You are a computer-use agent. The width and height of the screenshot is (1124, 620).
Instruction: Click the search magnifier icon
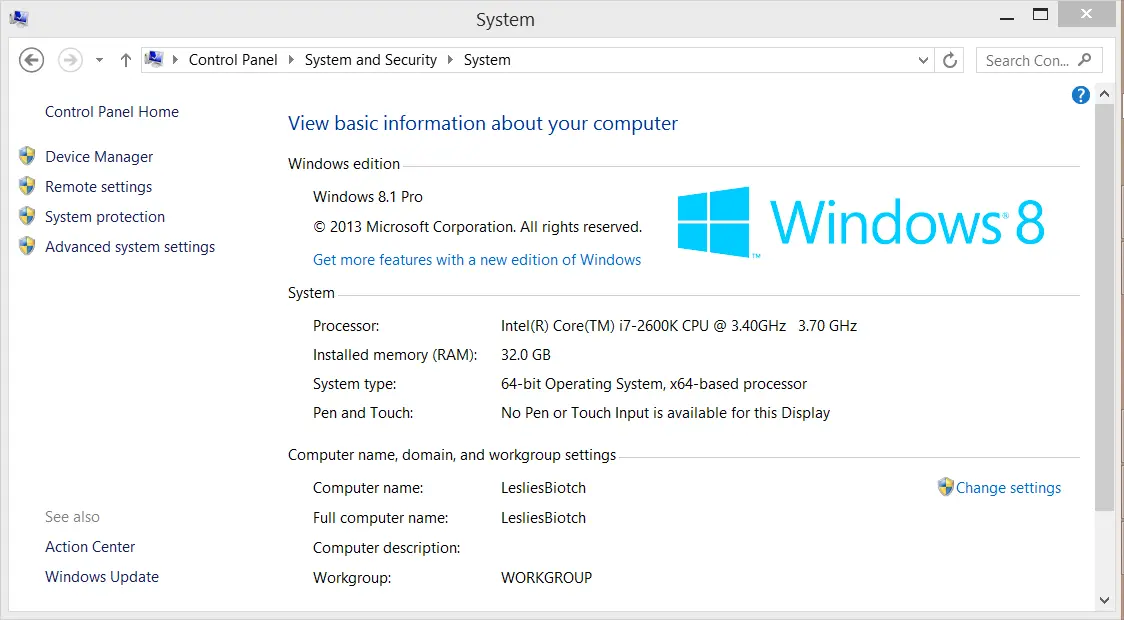coord(1085,59)
